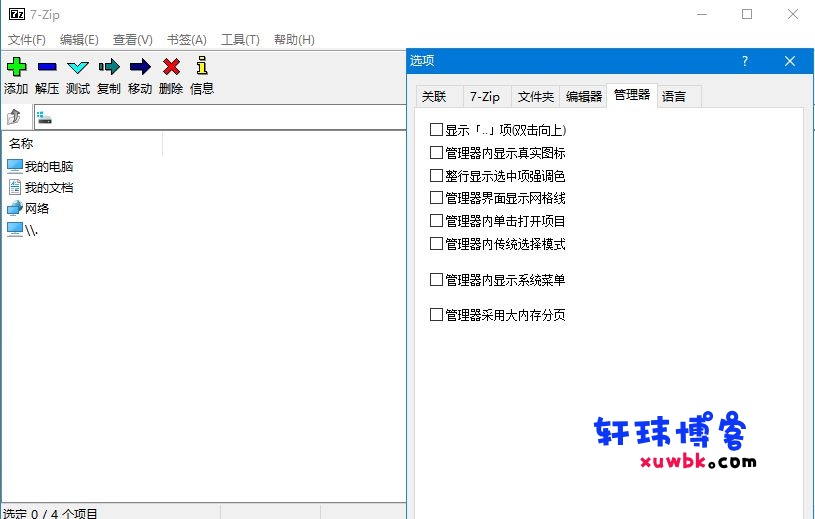
Task: Select 我的电脑 text in file list
Action: click(x=49, y=166)
